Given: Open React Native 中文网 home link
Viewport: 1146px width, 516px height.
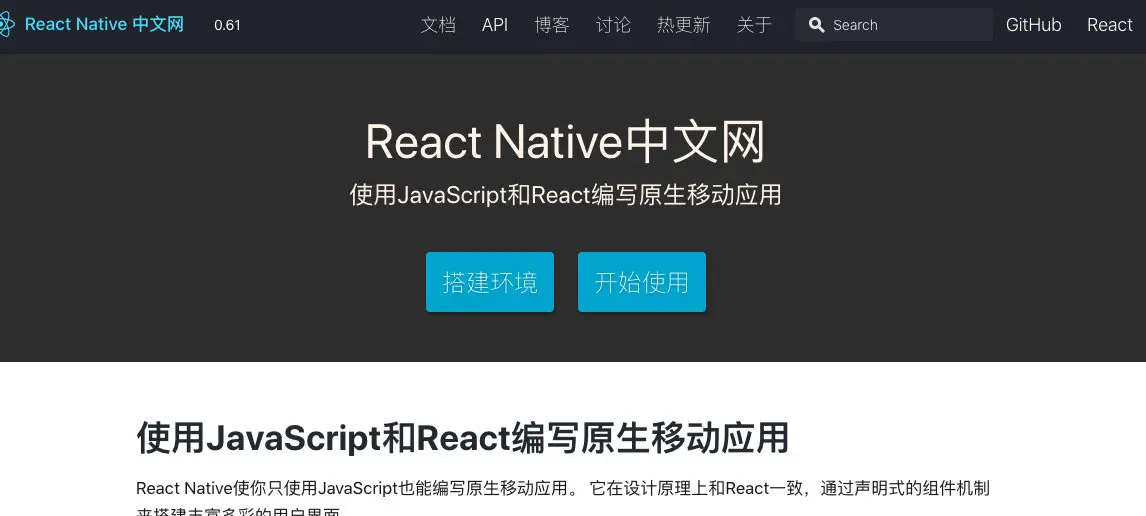Looking at the screenshot, I should (104, 24).
